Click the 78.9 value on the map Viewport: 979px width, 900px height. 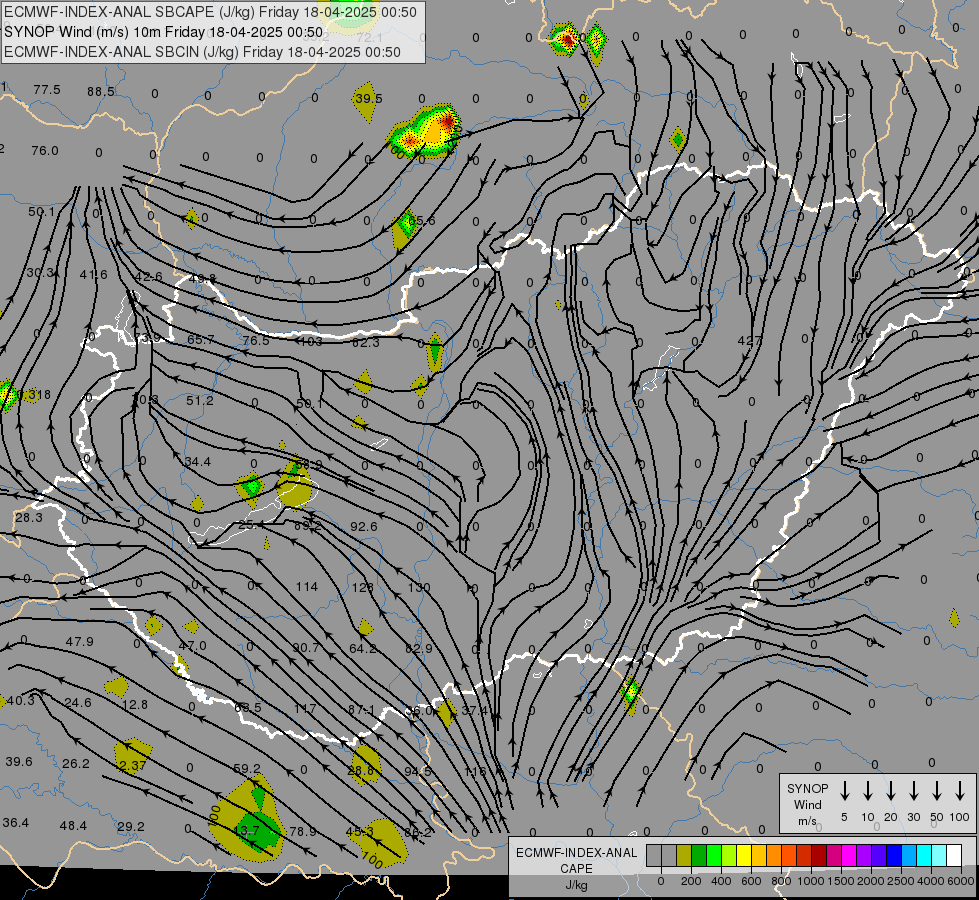tap(303, 831)
